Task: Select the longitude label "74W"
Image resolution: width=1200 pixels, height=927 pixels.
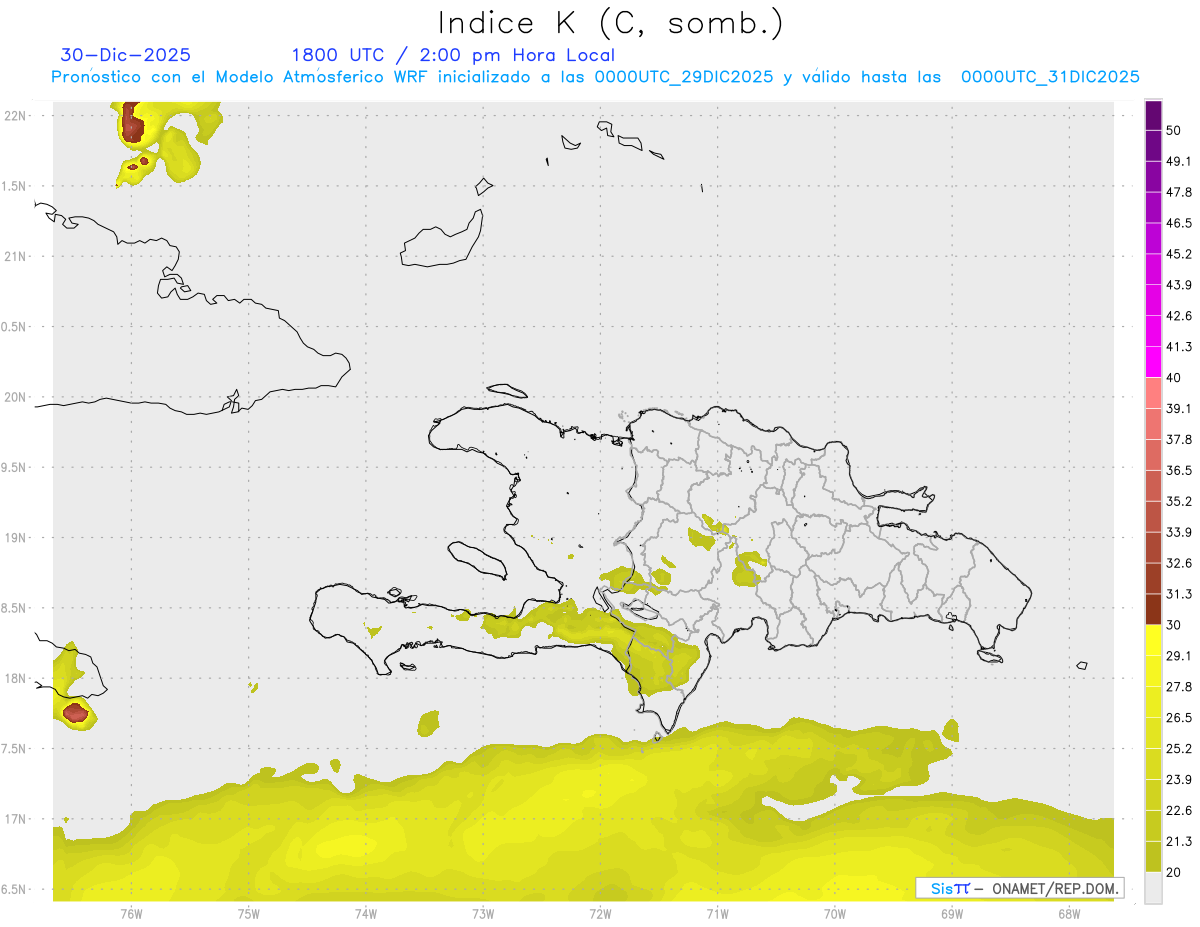Action: coord(366,914)
